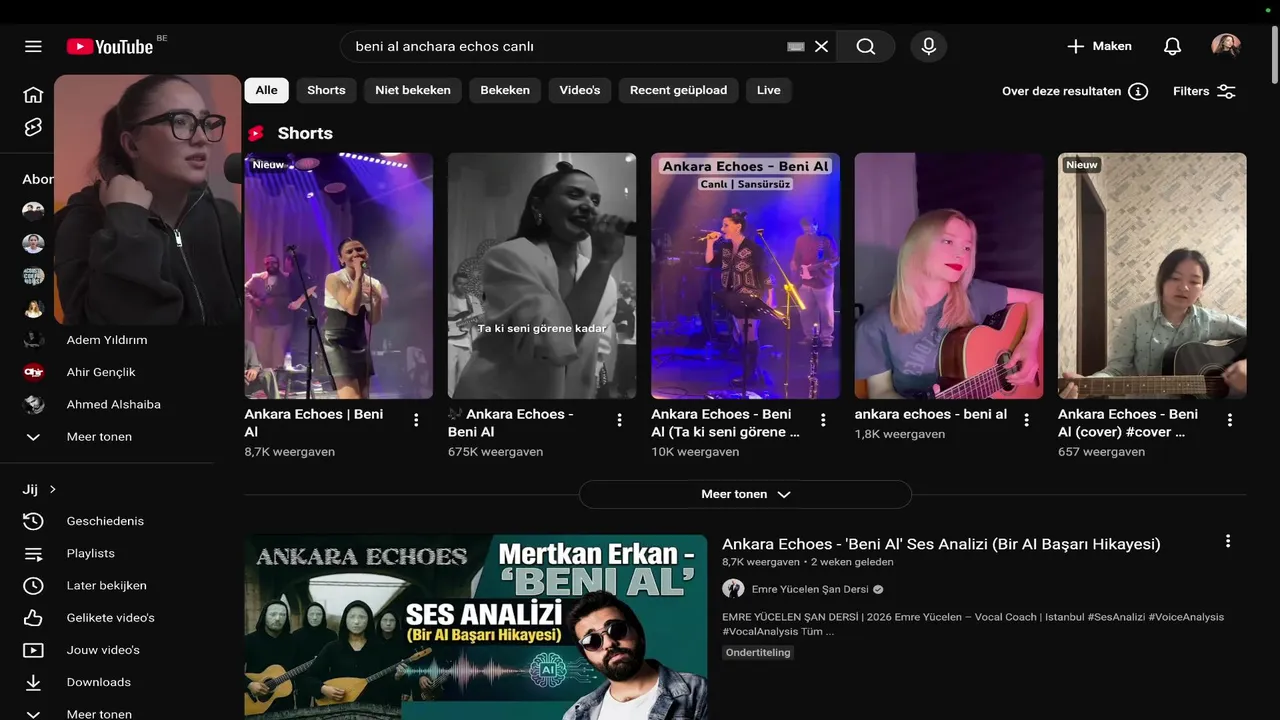Open Home from sidebar icon

click(33, 95)
